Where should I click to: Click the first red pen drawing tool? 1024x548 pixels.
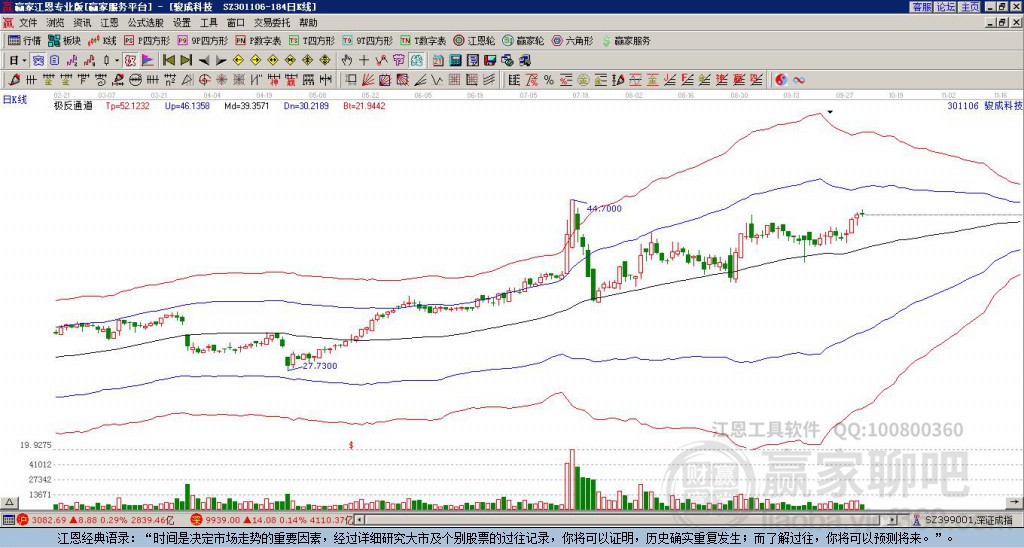point(14,80)
